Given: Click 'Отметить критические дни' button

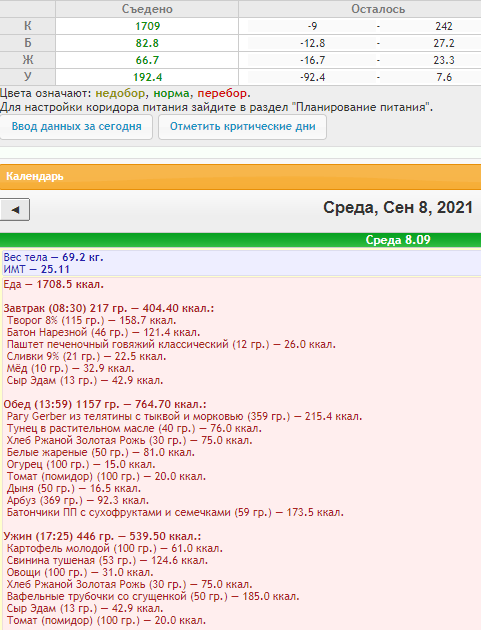Looking at the screenshot, I should click(242, 127).
